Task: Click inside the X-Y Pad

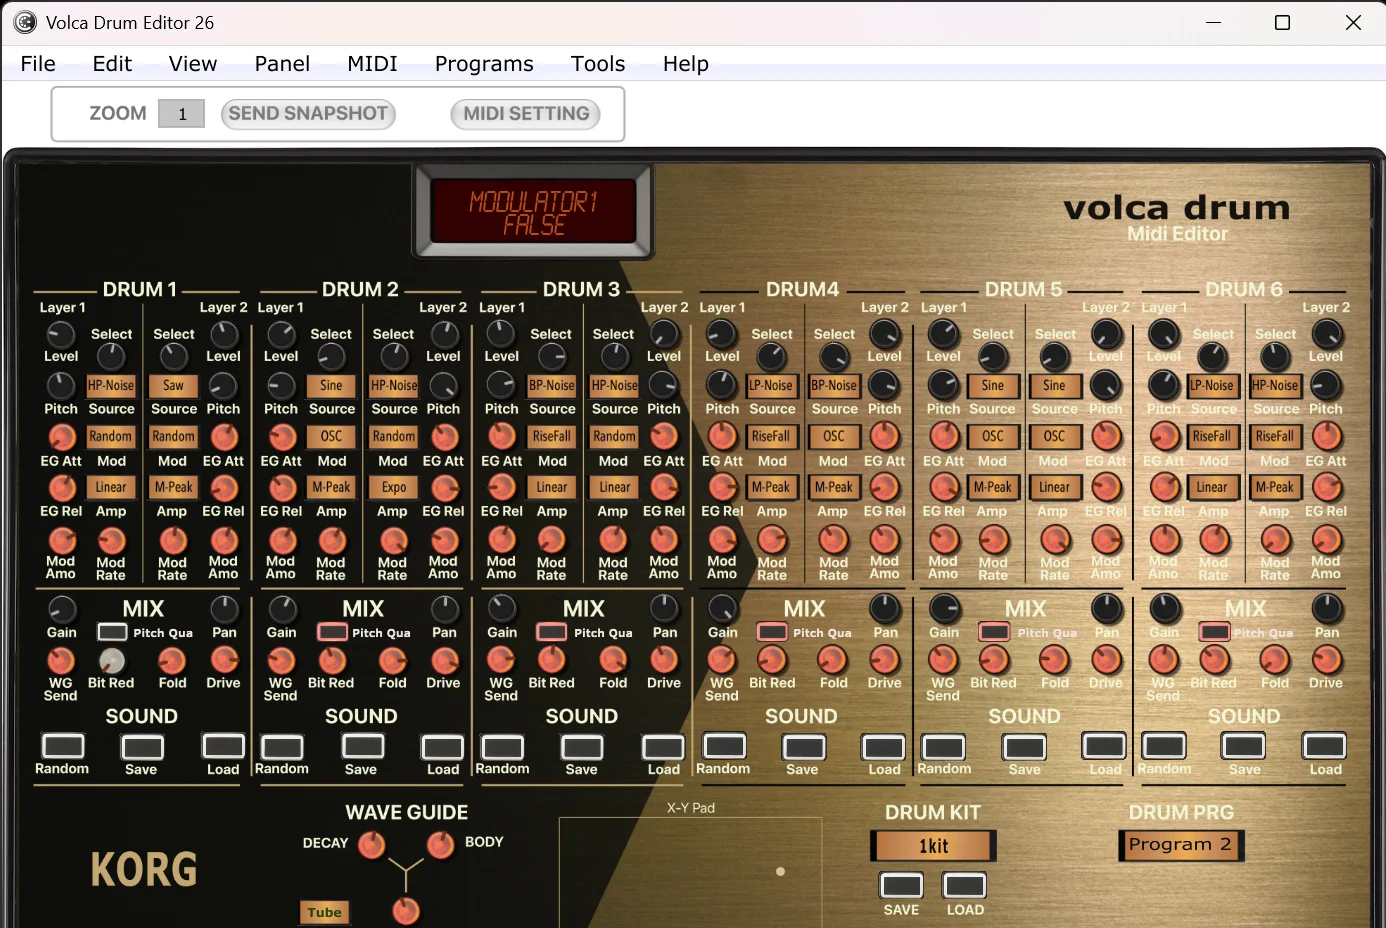Action: click(x=690, y=872)
